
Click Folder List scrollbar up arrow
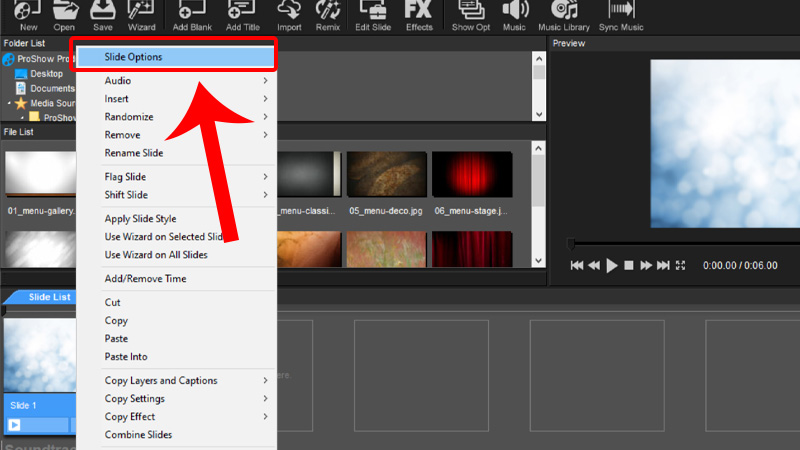539,59
